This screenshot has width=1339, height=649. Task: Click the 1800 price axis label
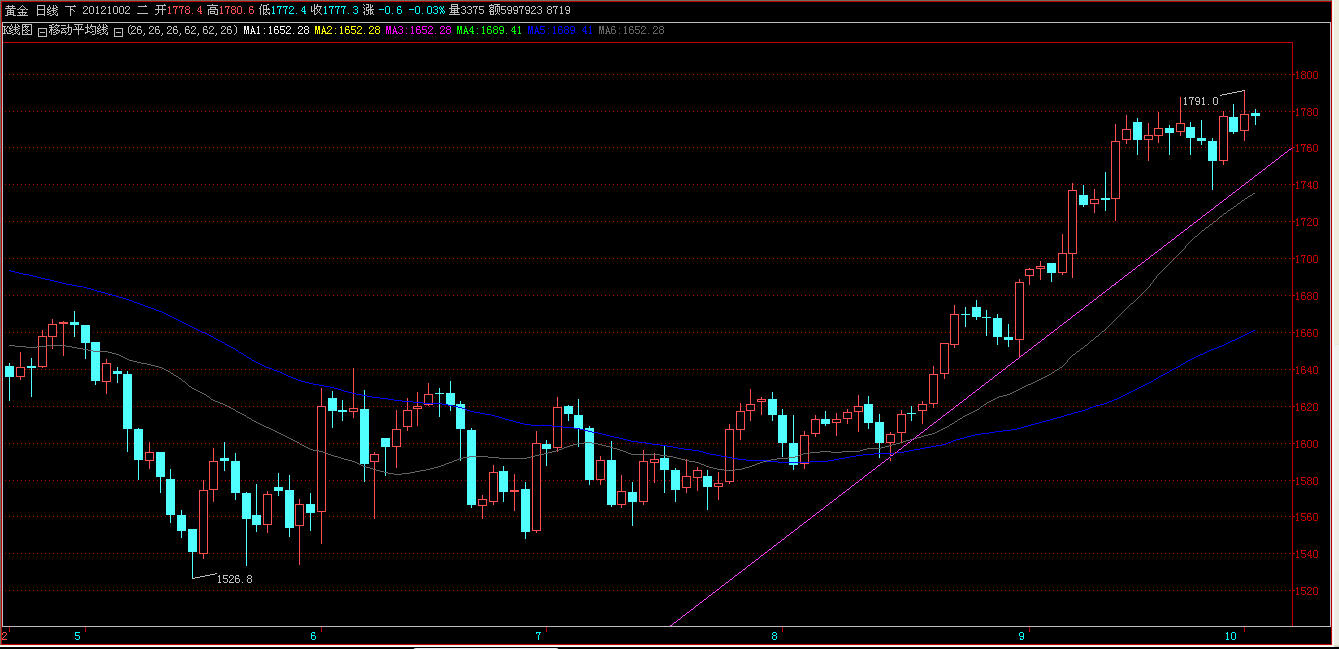pyautogui.click(x=1307, y=75)
